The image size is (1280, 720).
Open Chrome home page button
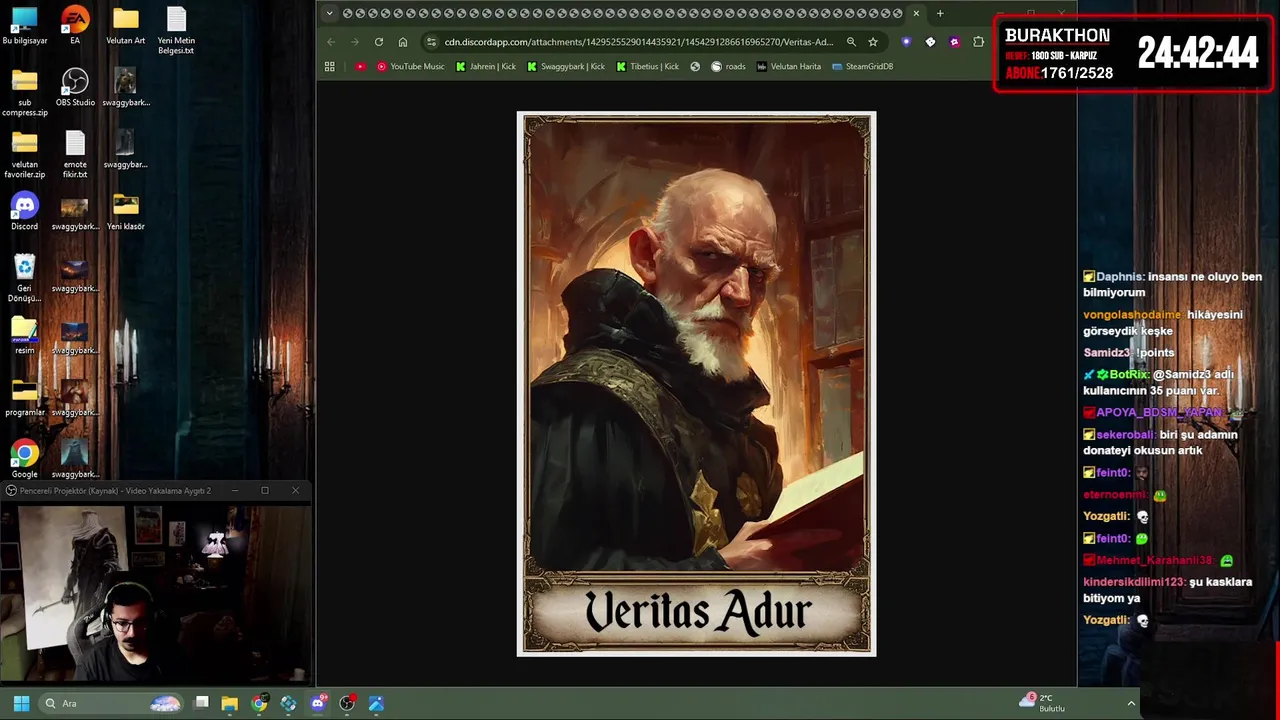(x=403, y=42)
